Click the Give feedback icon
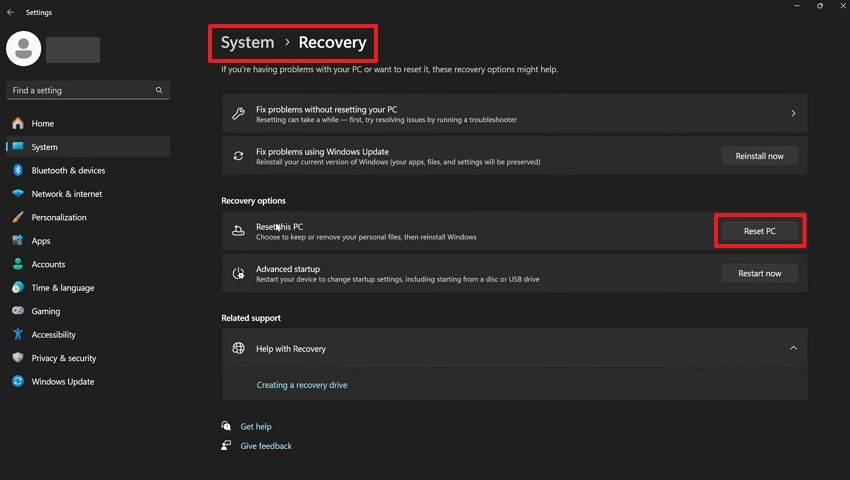The height and width of the screenshot is (480, 850). pyautogui.click(x=226, y=445)
